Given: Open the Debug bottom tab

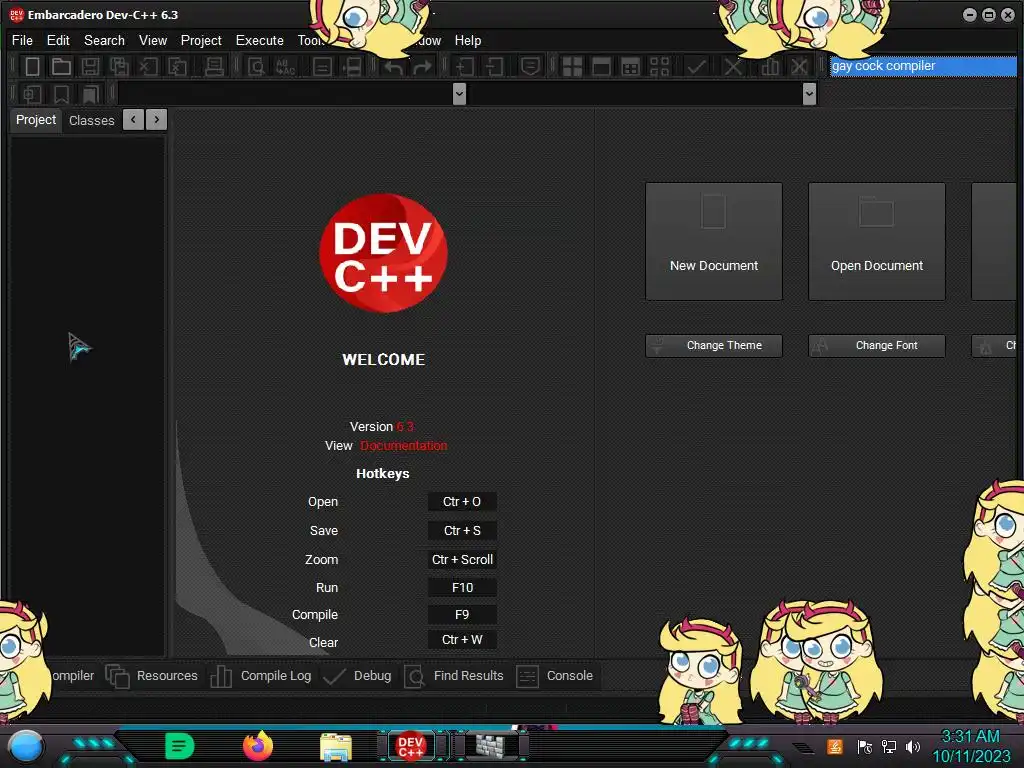Looking at the screenshot, I should pos(358,676).
